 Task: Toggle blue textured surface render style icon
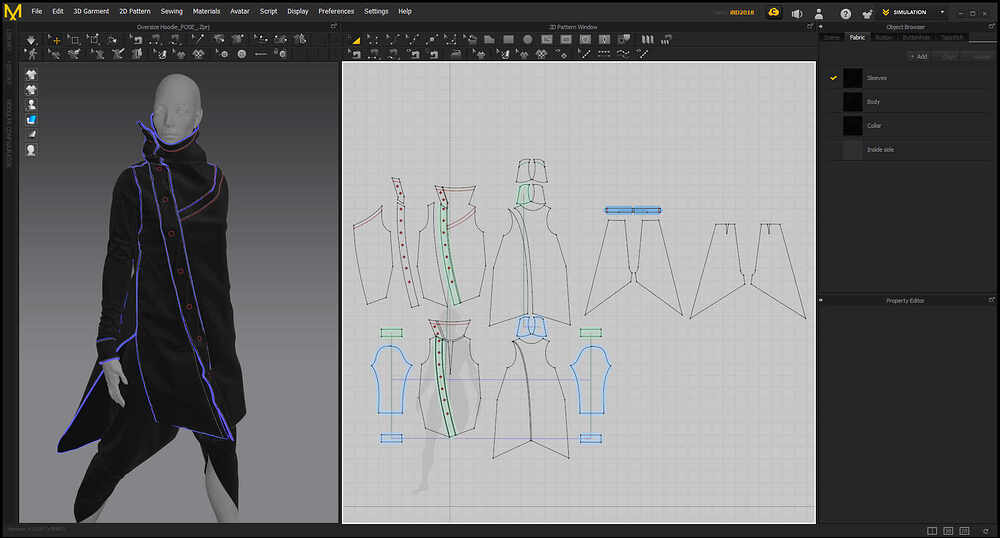[31, 120]
